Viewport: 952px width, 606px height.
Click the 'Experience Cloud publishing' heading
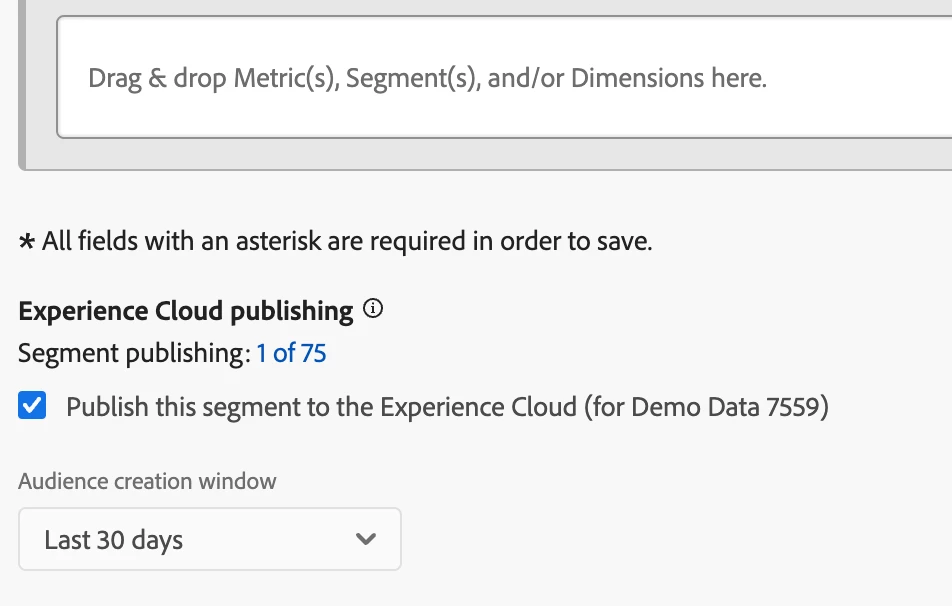[x=185, y=311]
